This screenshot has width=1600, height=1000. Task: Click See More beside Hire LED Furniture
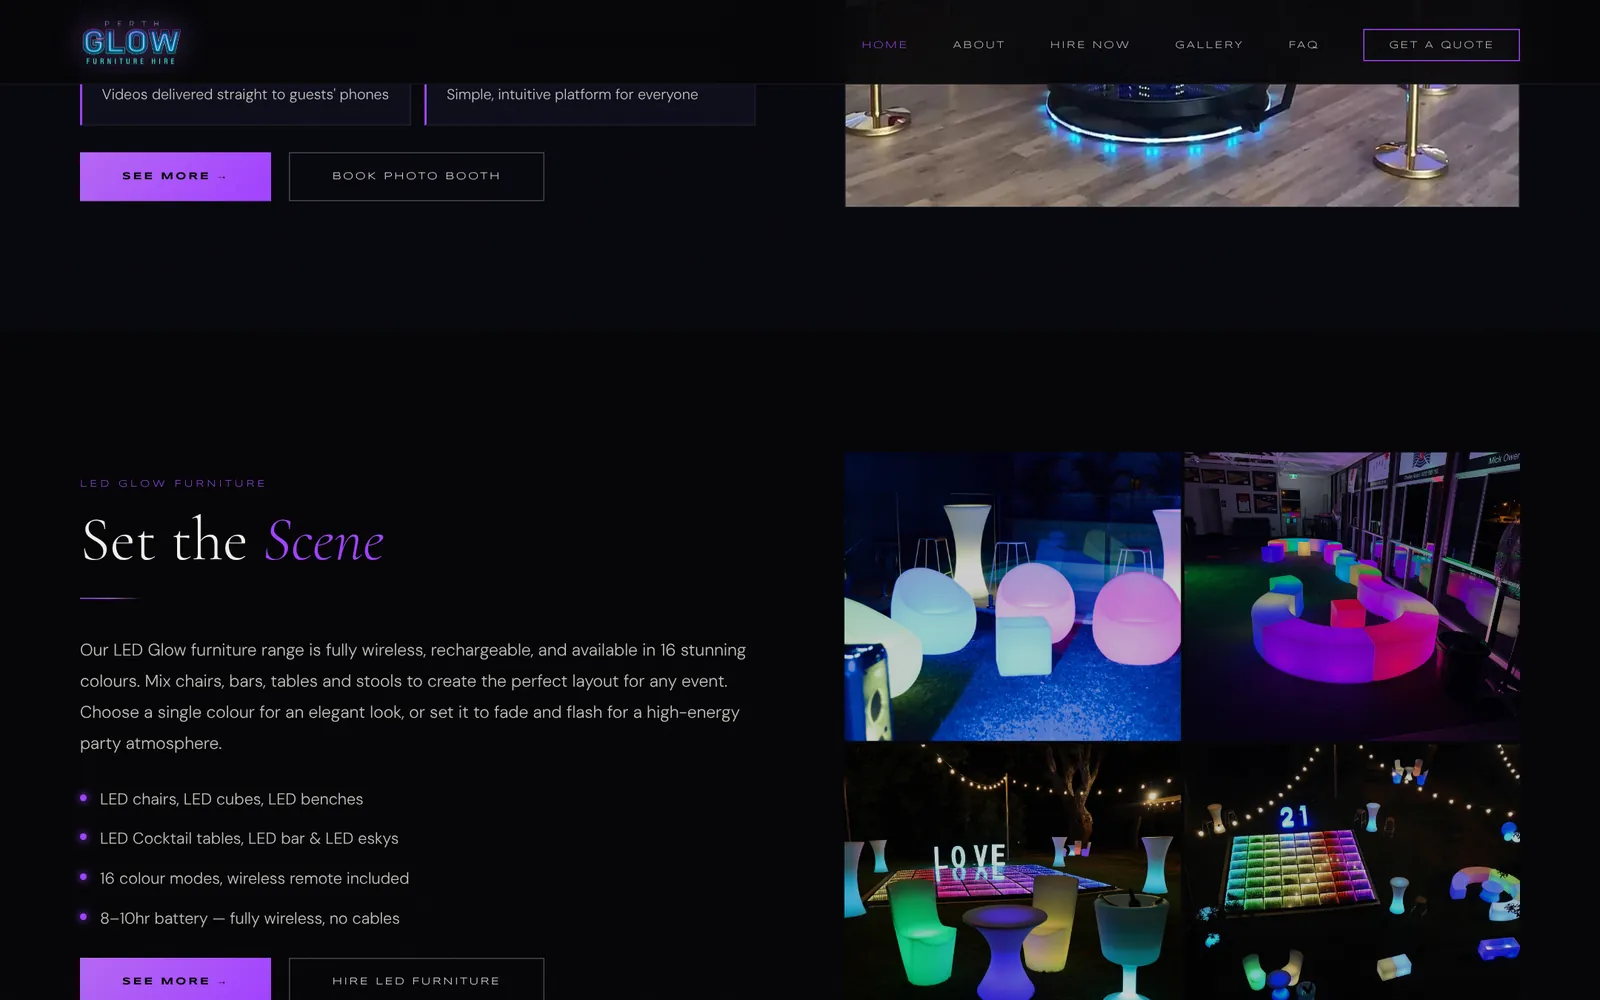point(175,979)
